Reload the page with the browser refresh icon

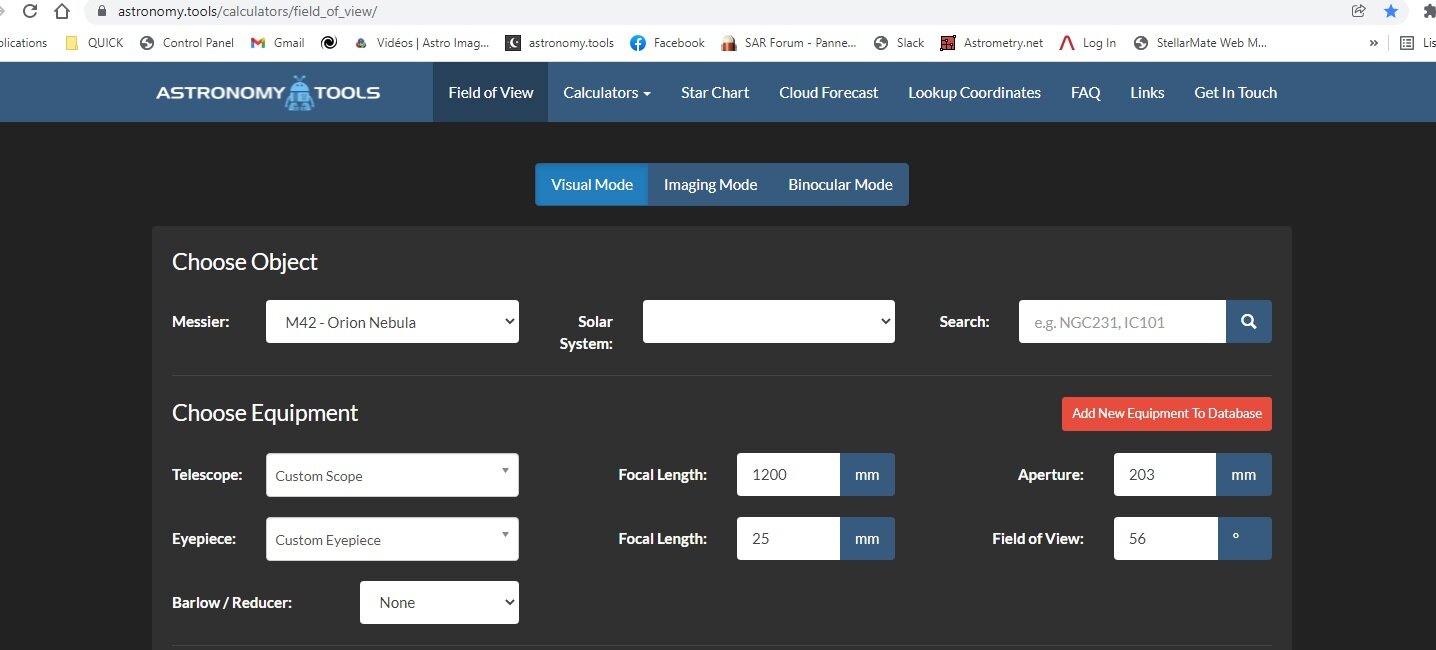30,11
